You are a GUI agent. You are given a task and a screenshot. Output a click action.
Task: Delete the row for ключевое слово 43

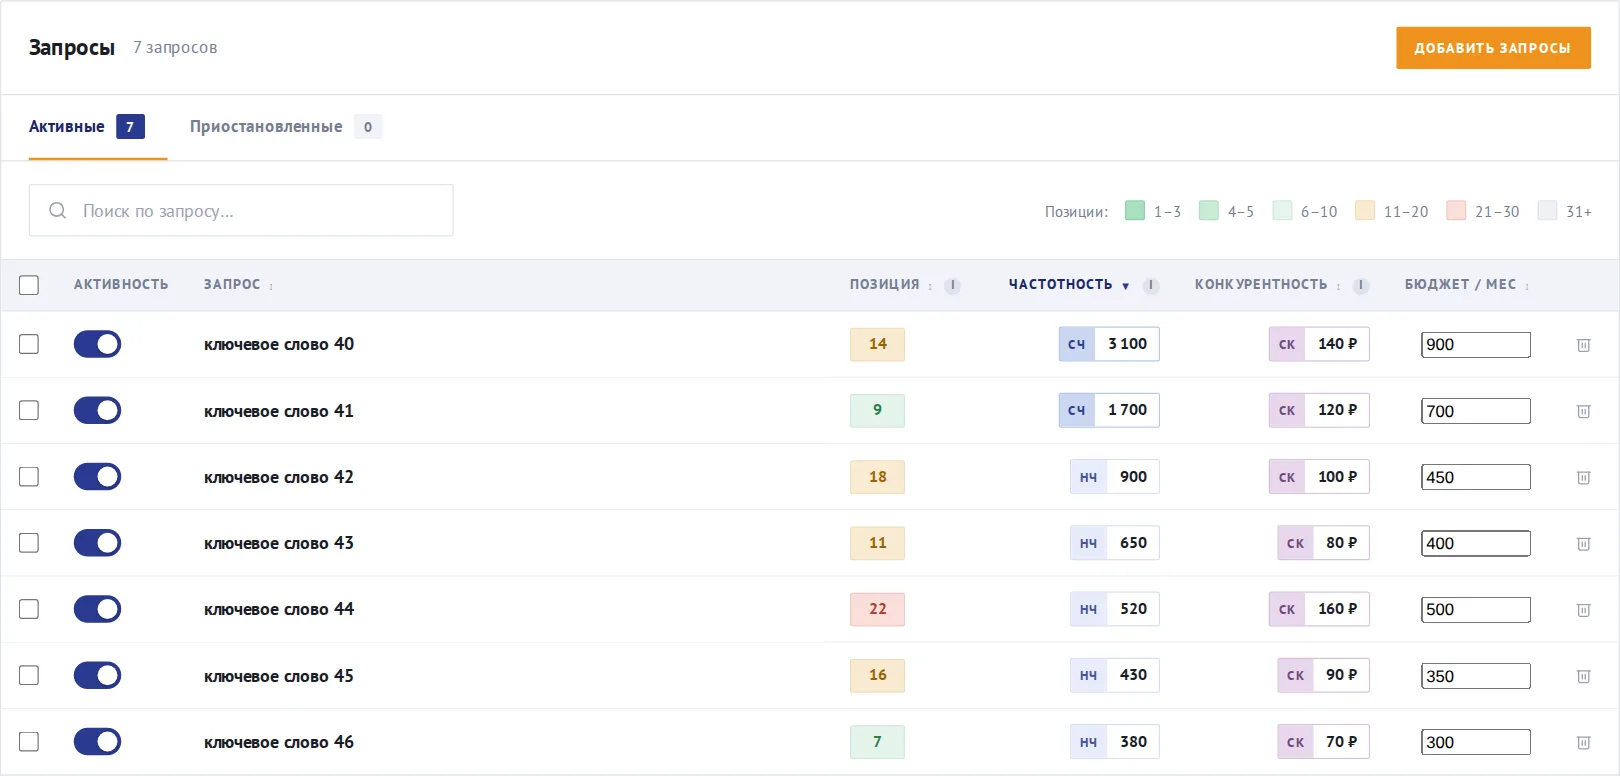click(x=1583, y=544)
